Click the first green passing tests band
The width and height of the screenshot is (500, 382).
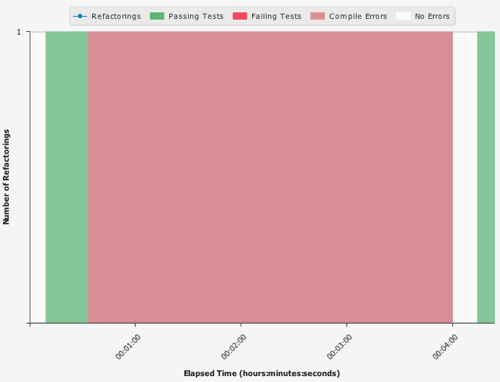click(67, 177)
